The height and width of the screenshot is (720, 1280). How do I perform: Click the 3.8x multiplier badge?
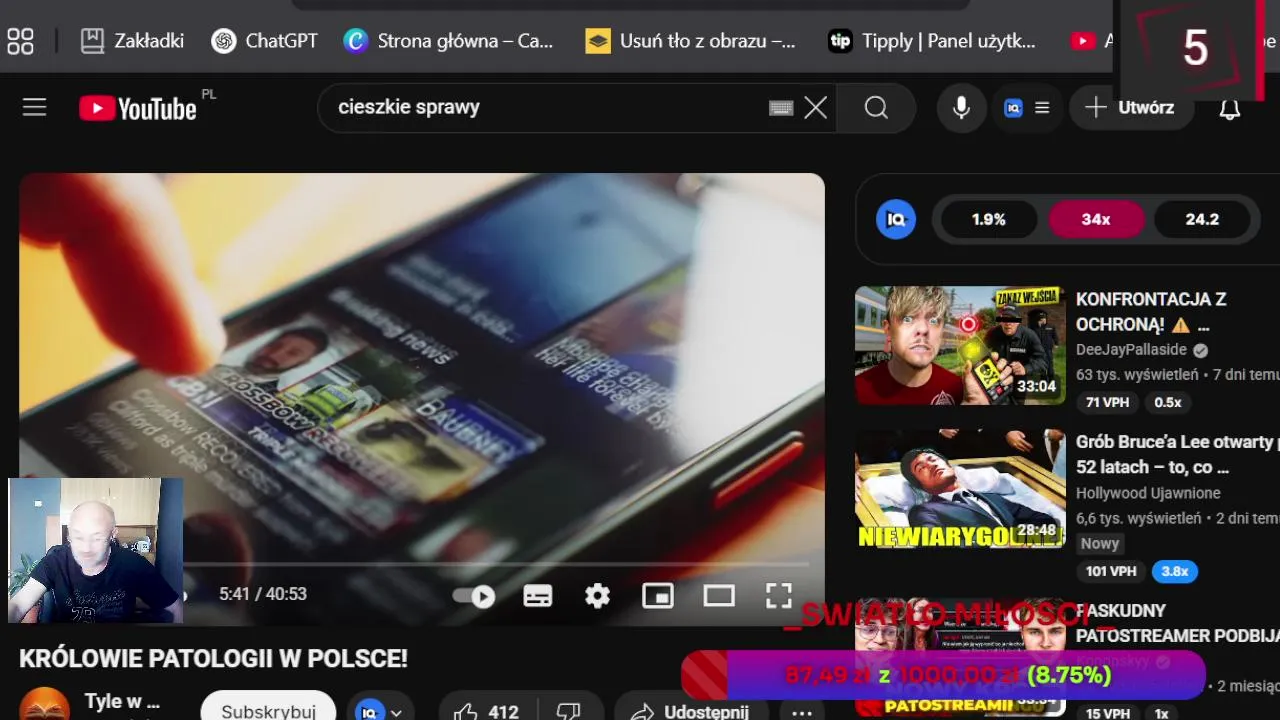[1175, 571]
